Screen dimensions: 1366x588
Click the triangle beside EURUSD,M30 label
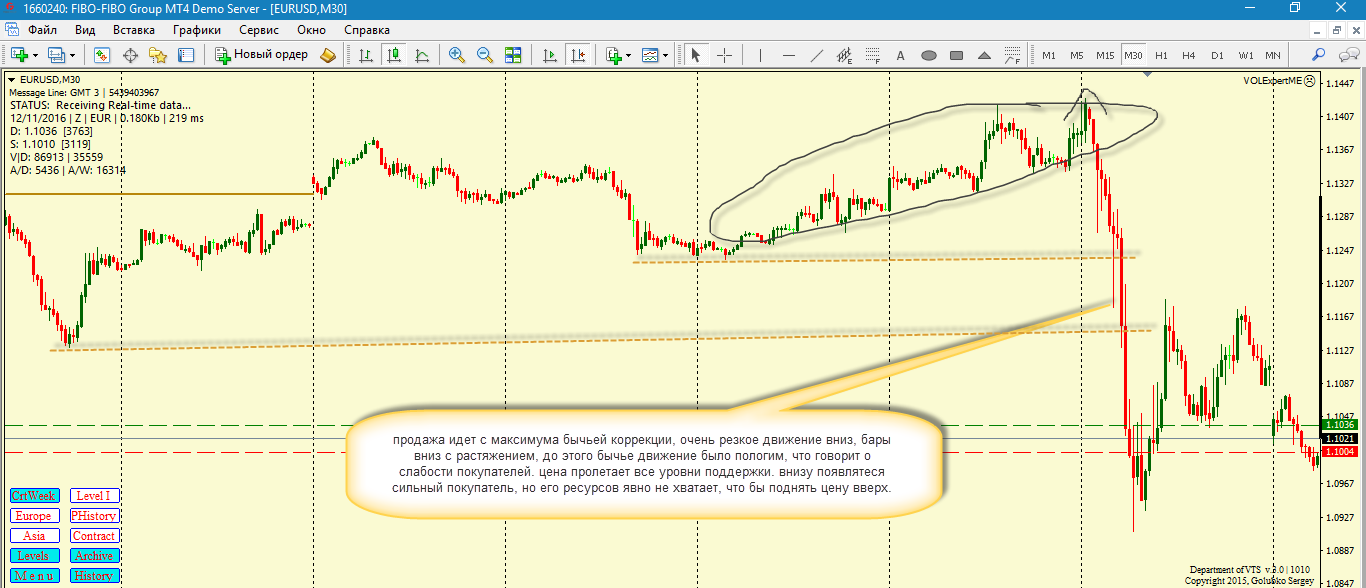click(11, 79)
